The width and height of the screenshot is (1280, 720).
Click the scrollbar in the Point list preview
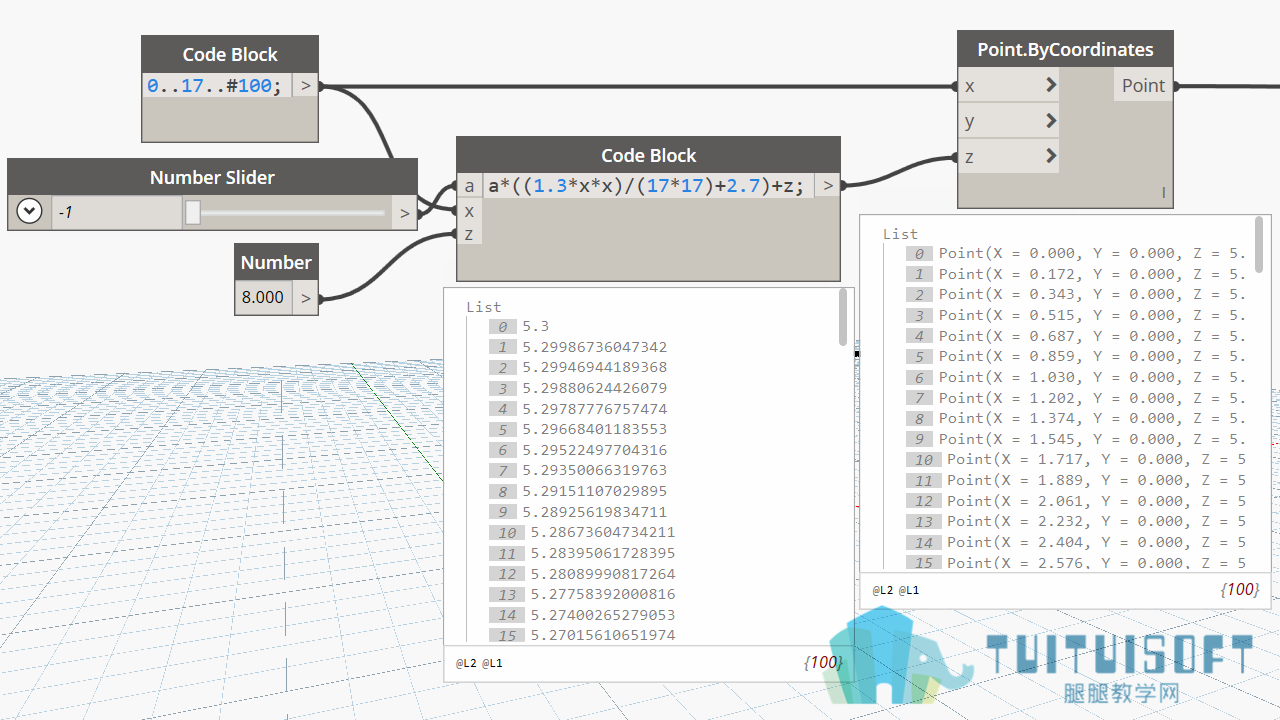click(1259, 245)
